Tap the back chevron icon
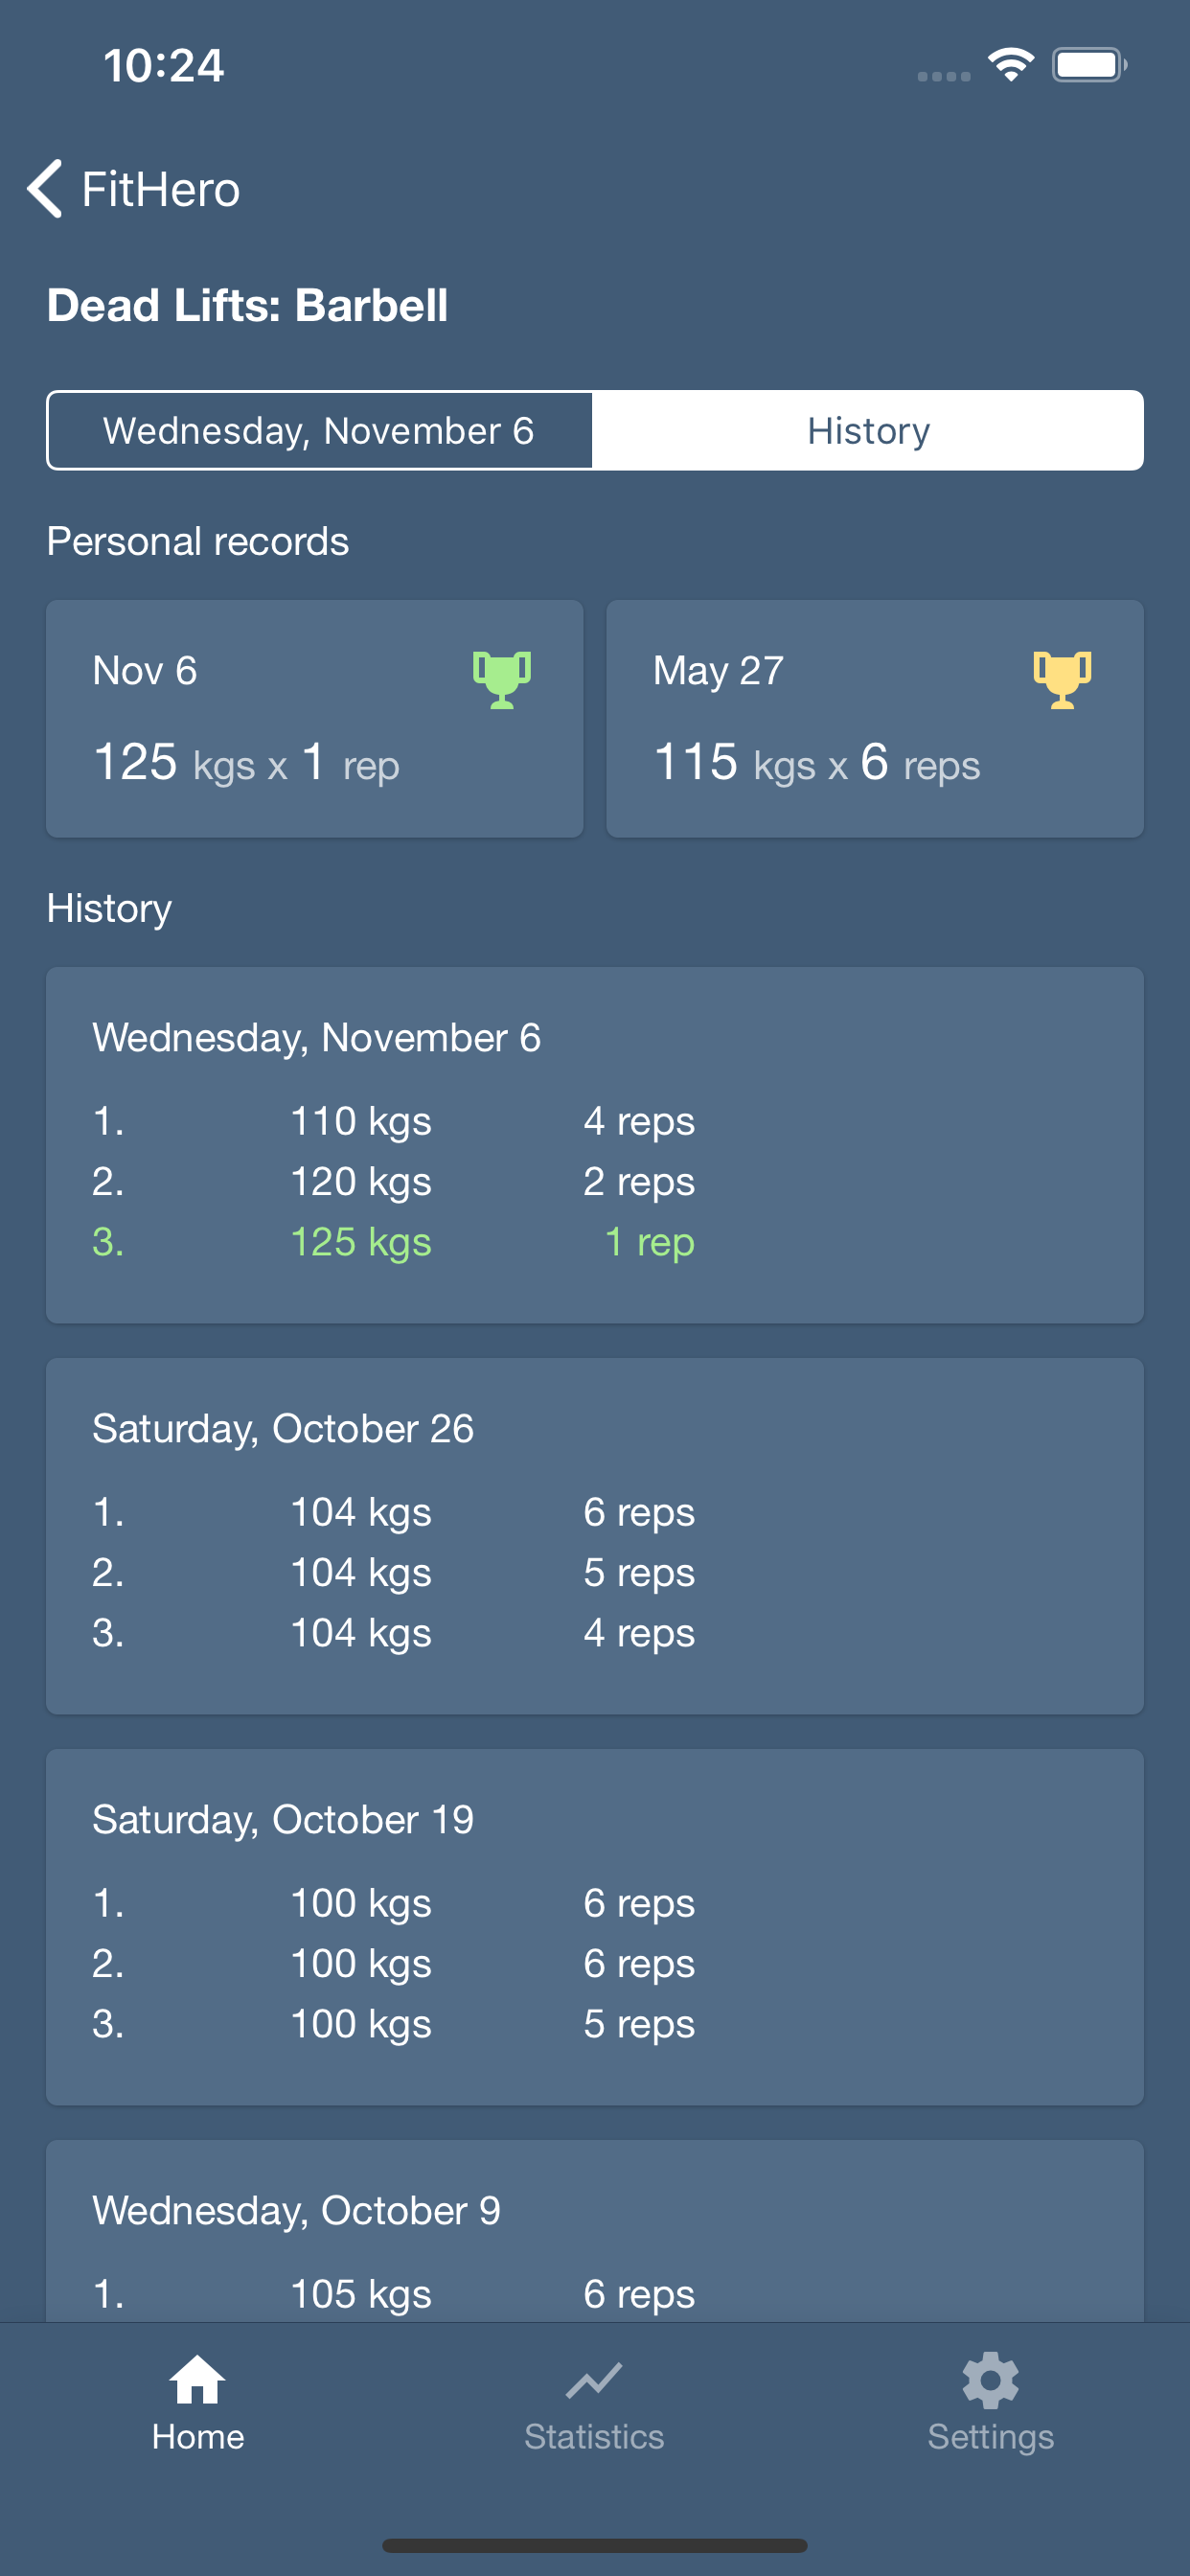Screen dimensions: 1190x2576 point(45,188)
